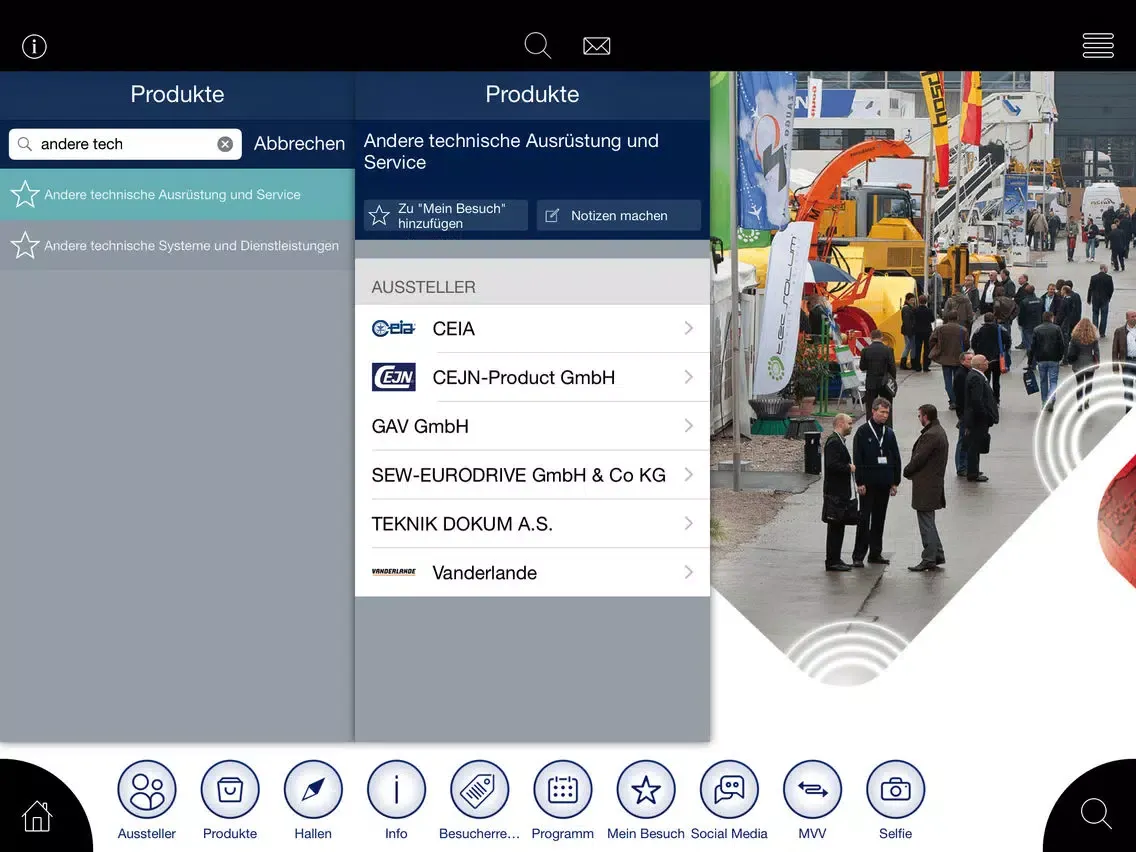
Task: Open the envelope mail icon
Action: [x=596, y=46]
